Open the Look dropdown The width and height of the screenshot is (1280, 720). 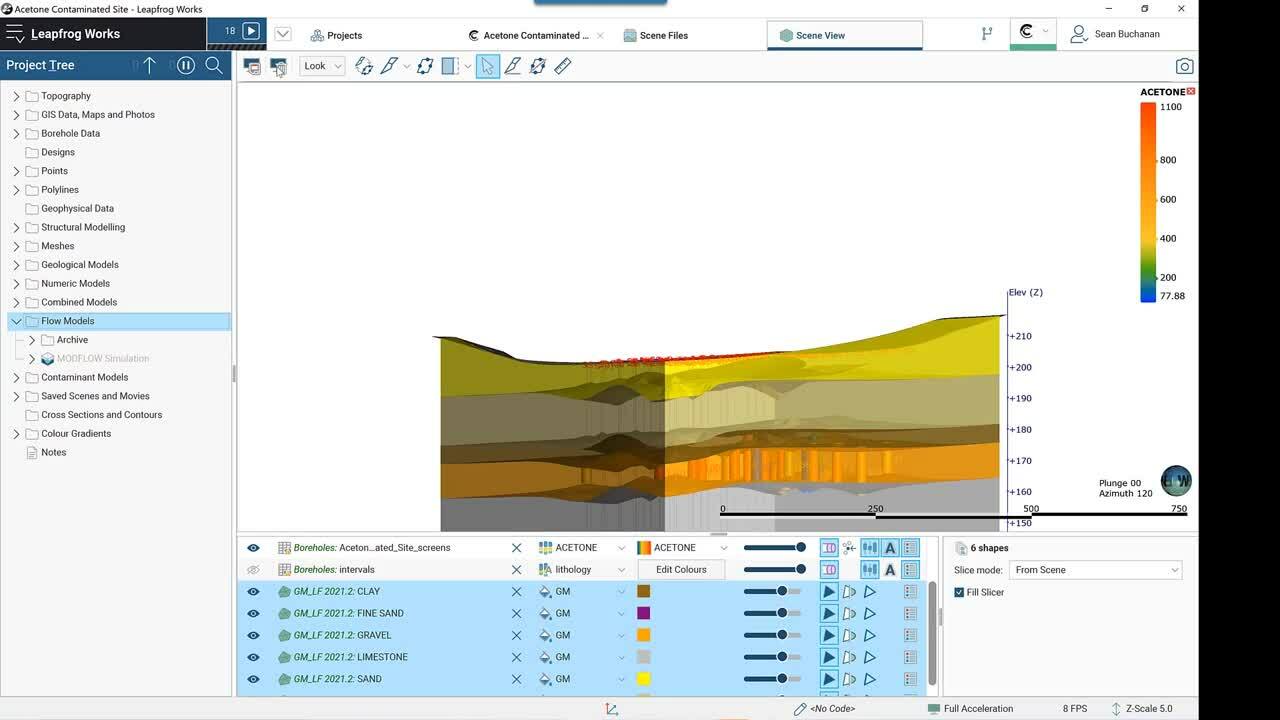point(323,66)
